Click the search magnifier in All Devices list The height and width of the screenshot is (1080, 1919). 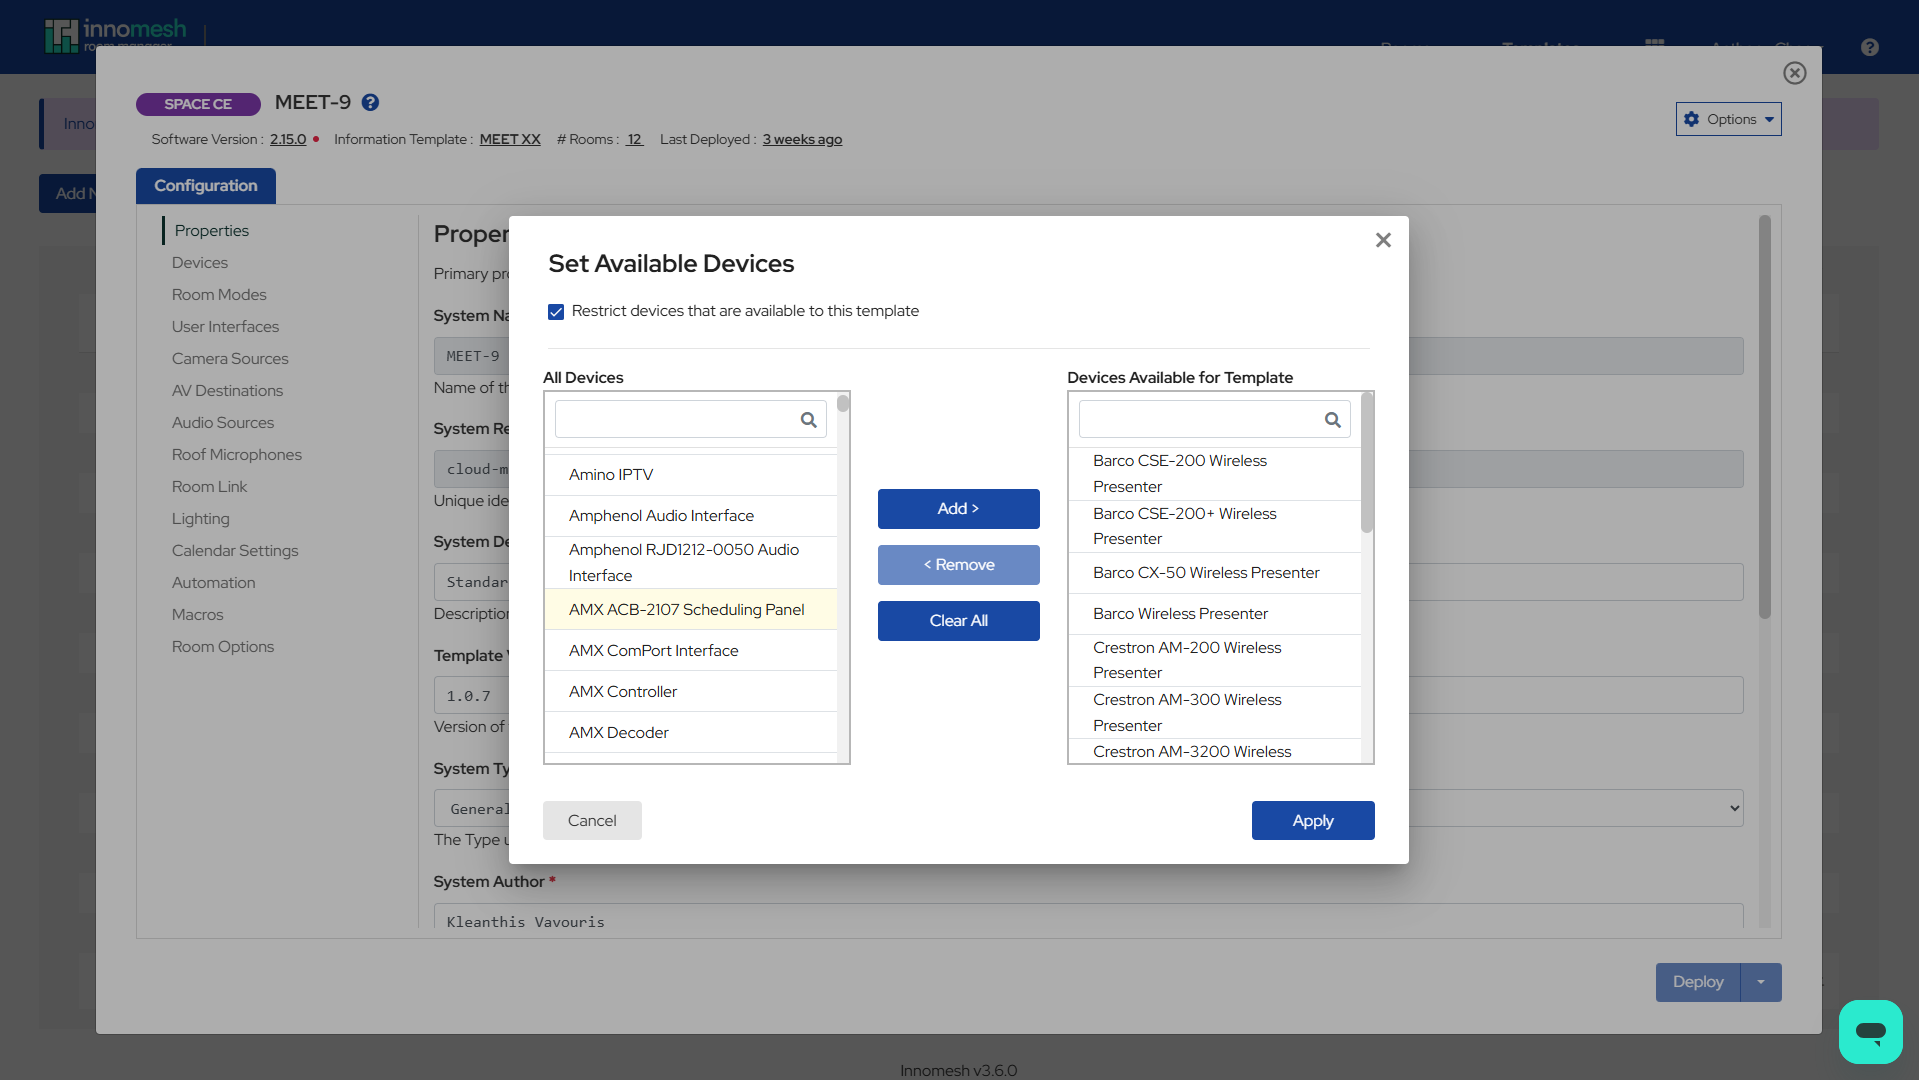(x=808, y=419)
